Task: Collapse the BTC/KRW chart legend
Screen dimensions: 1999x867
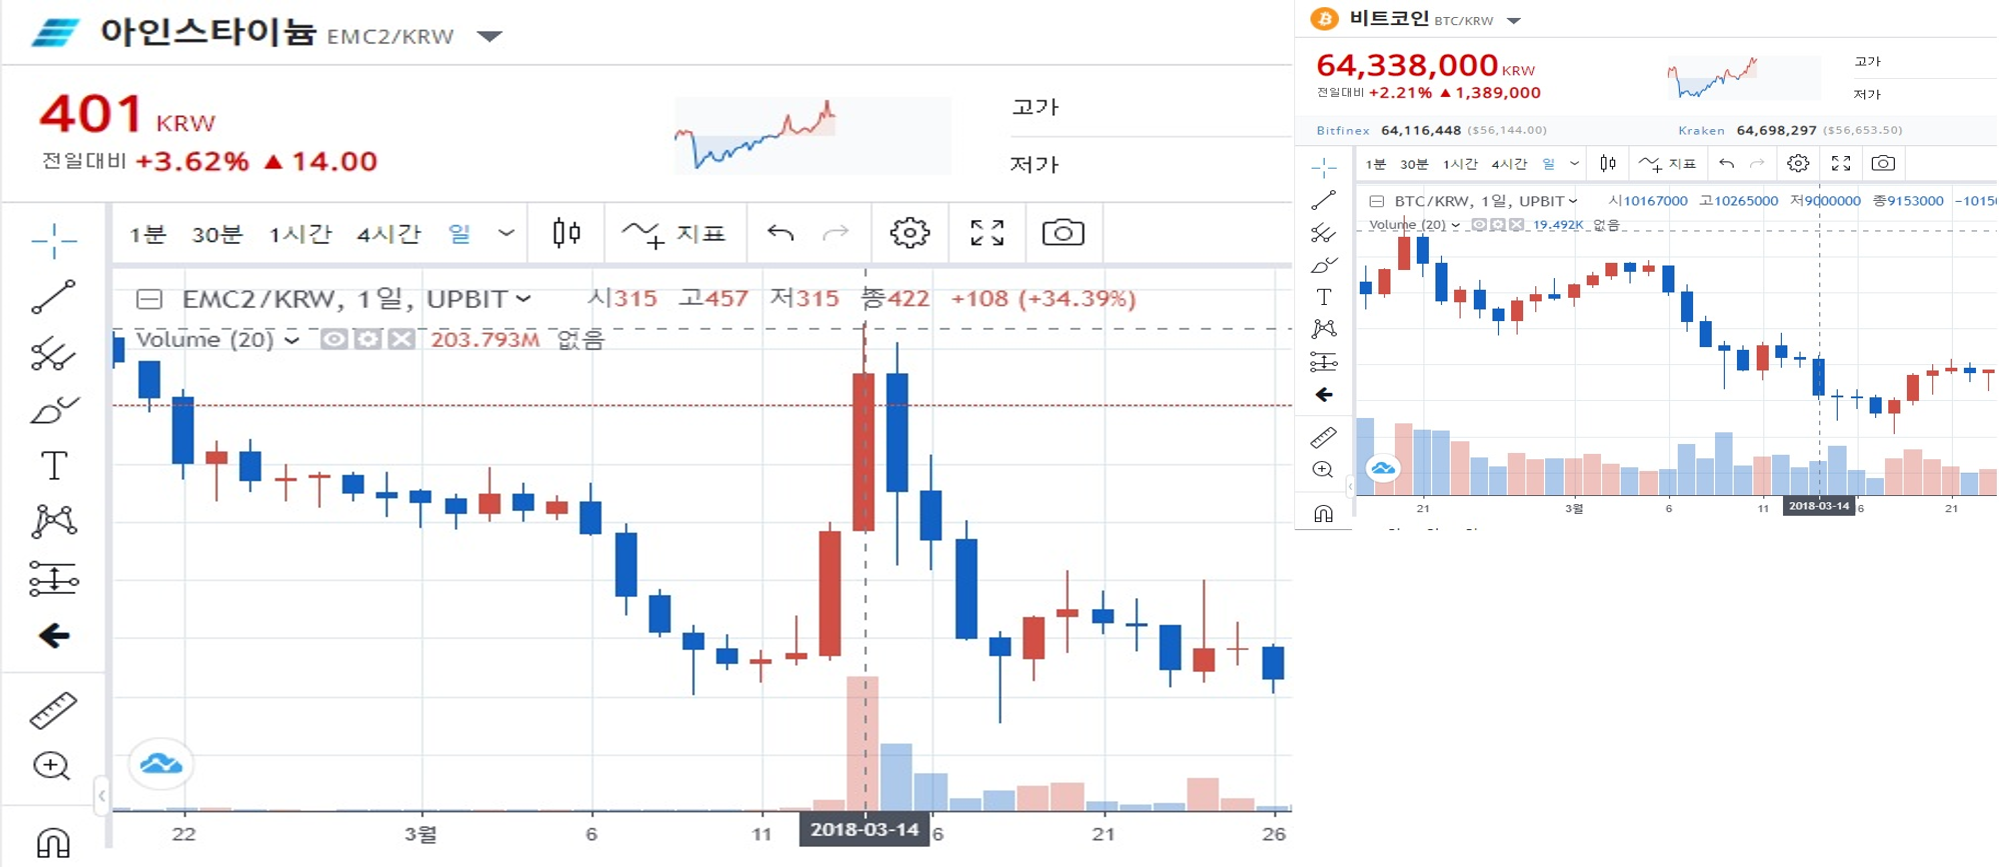Action: pos(1377,201)
